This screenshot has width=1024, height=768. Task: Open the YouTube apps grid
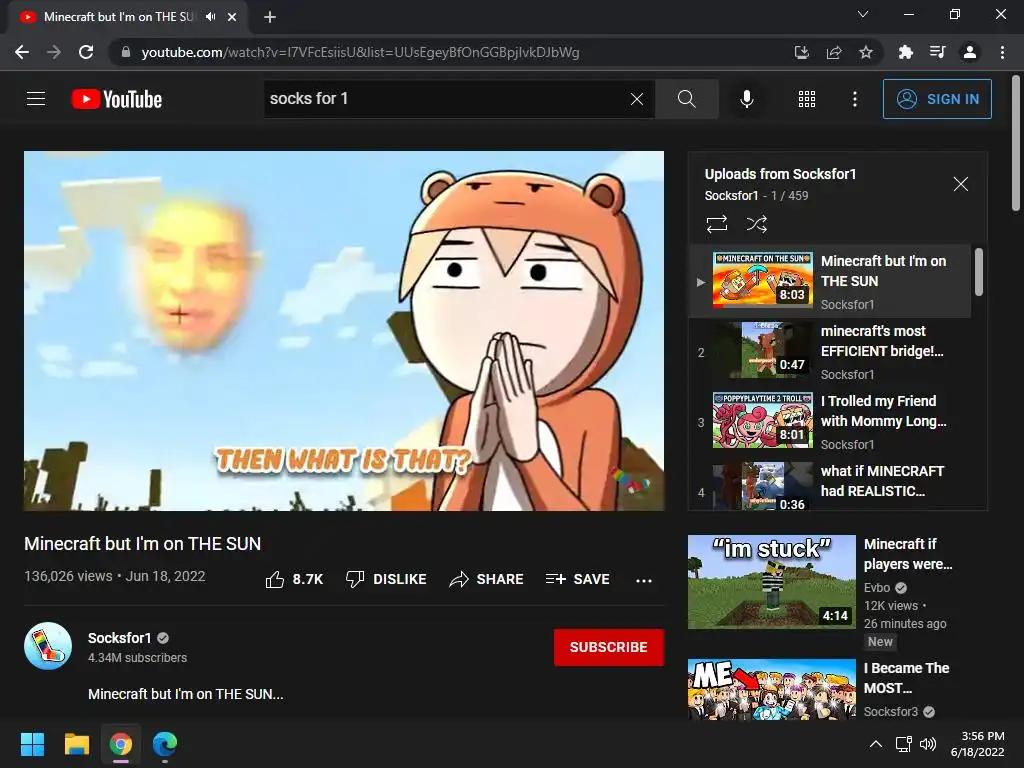807,99
